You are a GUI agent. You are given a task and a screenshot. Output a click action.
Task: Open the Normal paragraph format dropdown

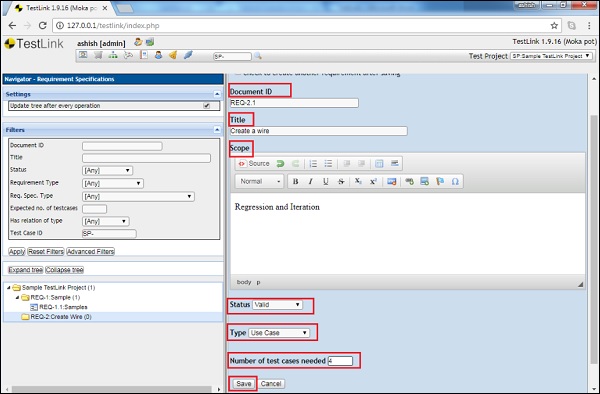260,181
